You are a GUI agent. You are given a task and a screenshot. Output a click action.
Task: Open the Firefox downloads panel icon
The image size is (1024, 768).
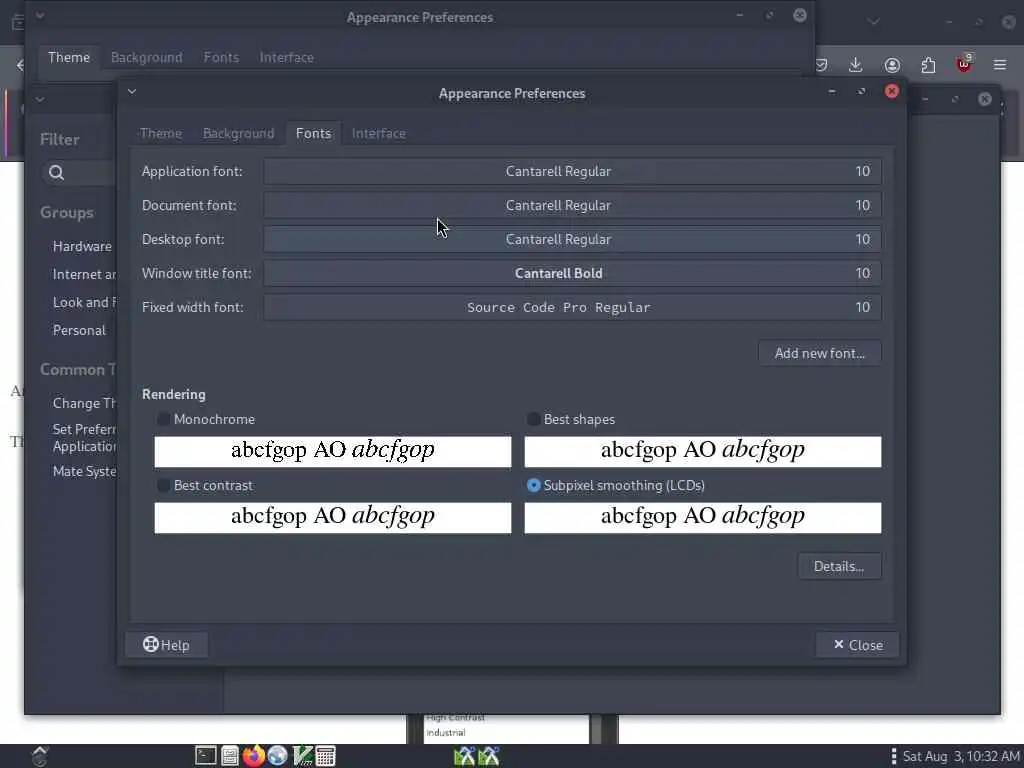(856, 65)
